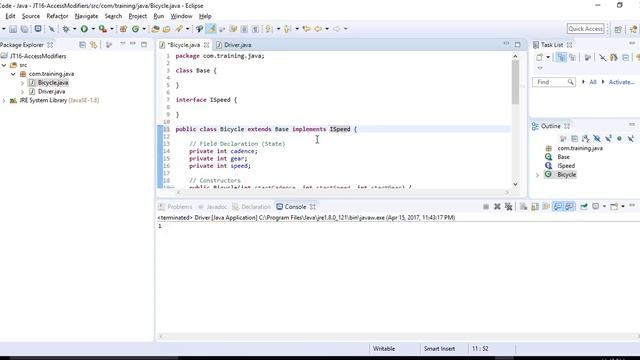This screenshot has height=360, width=640.
Task: Open the Refactor menu
Action: tap(57, 16)
